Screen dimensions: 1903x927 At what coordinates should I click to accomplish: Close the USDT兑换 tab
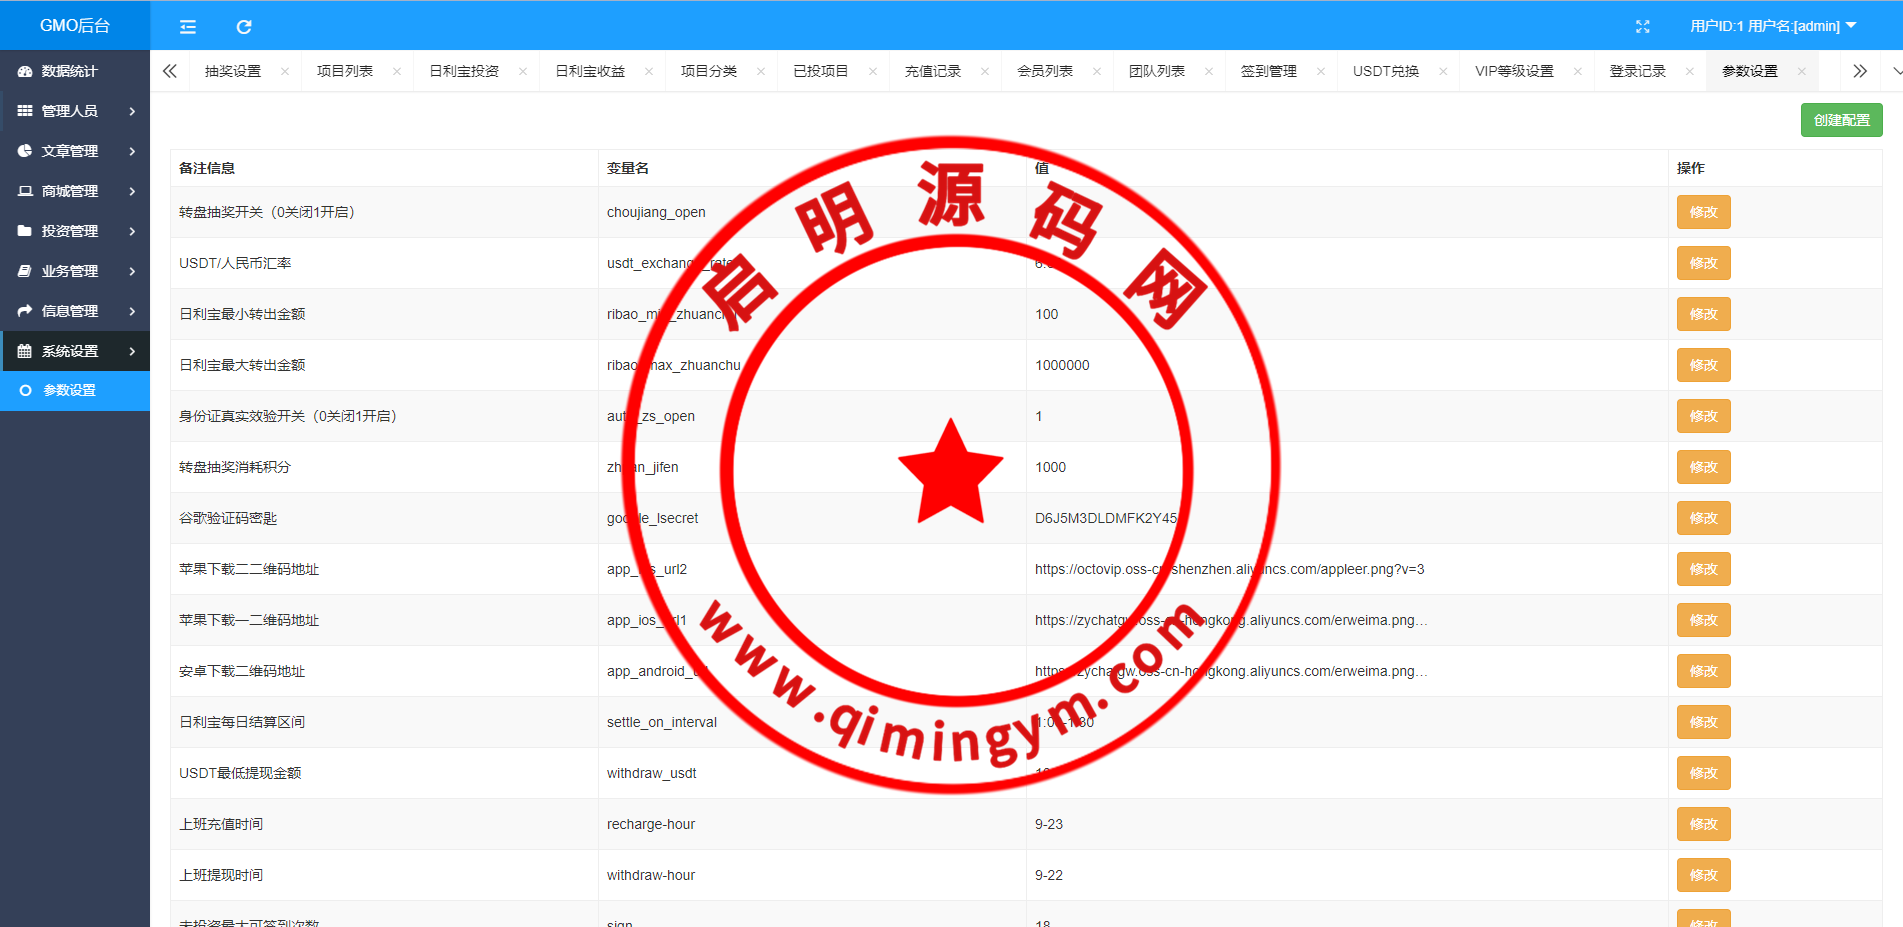click(1443, 72)
